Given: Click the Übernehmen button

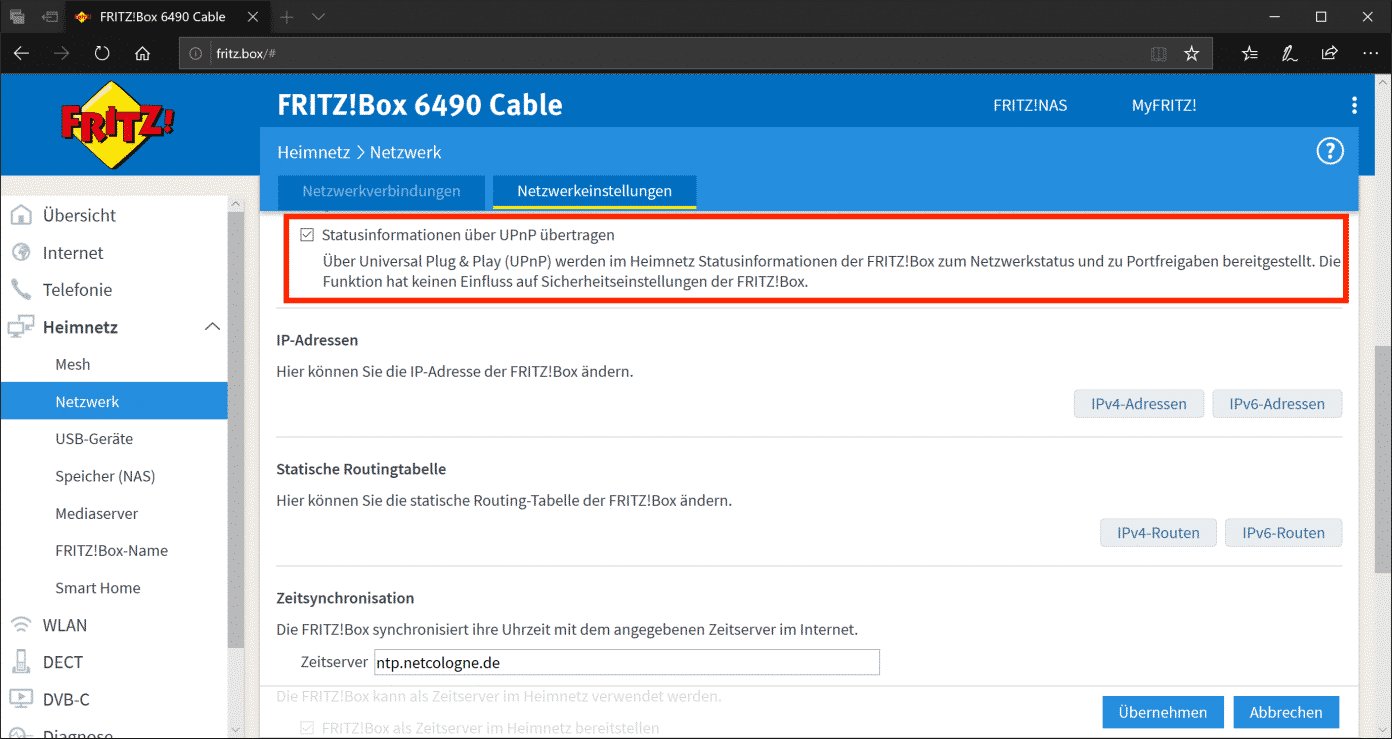Looking at the screenshot, I should [1162, 712].
